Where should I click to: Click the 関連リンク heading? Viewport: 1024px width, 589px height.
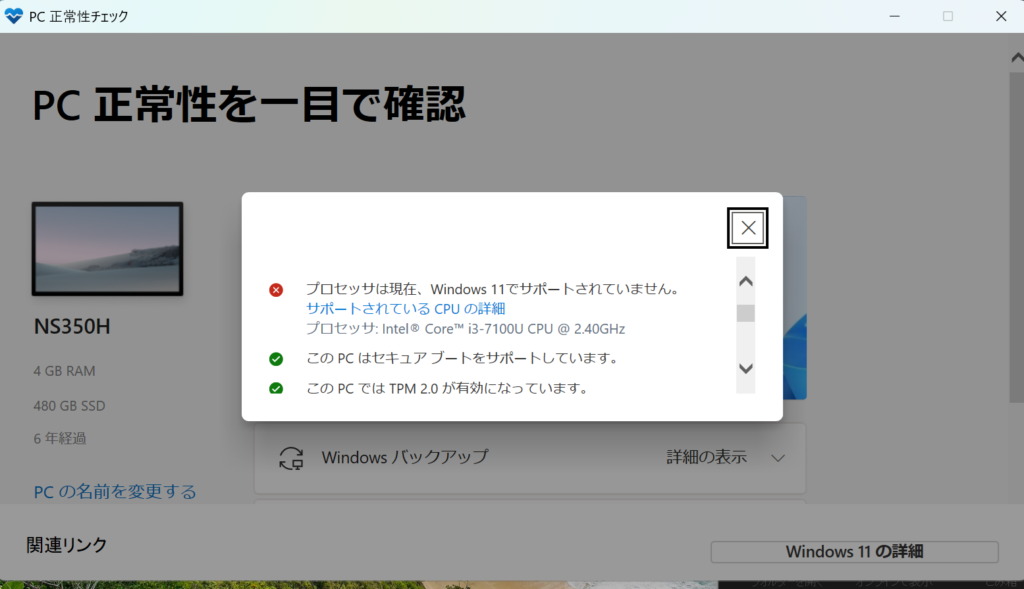67,545
